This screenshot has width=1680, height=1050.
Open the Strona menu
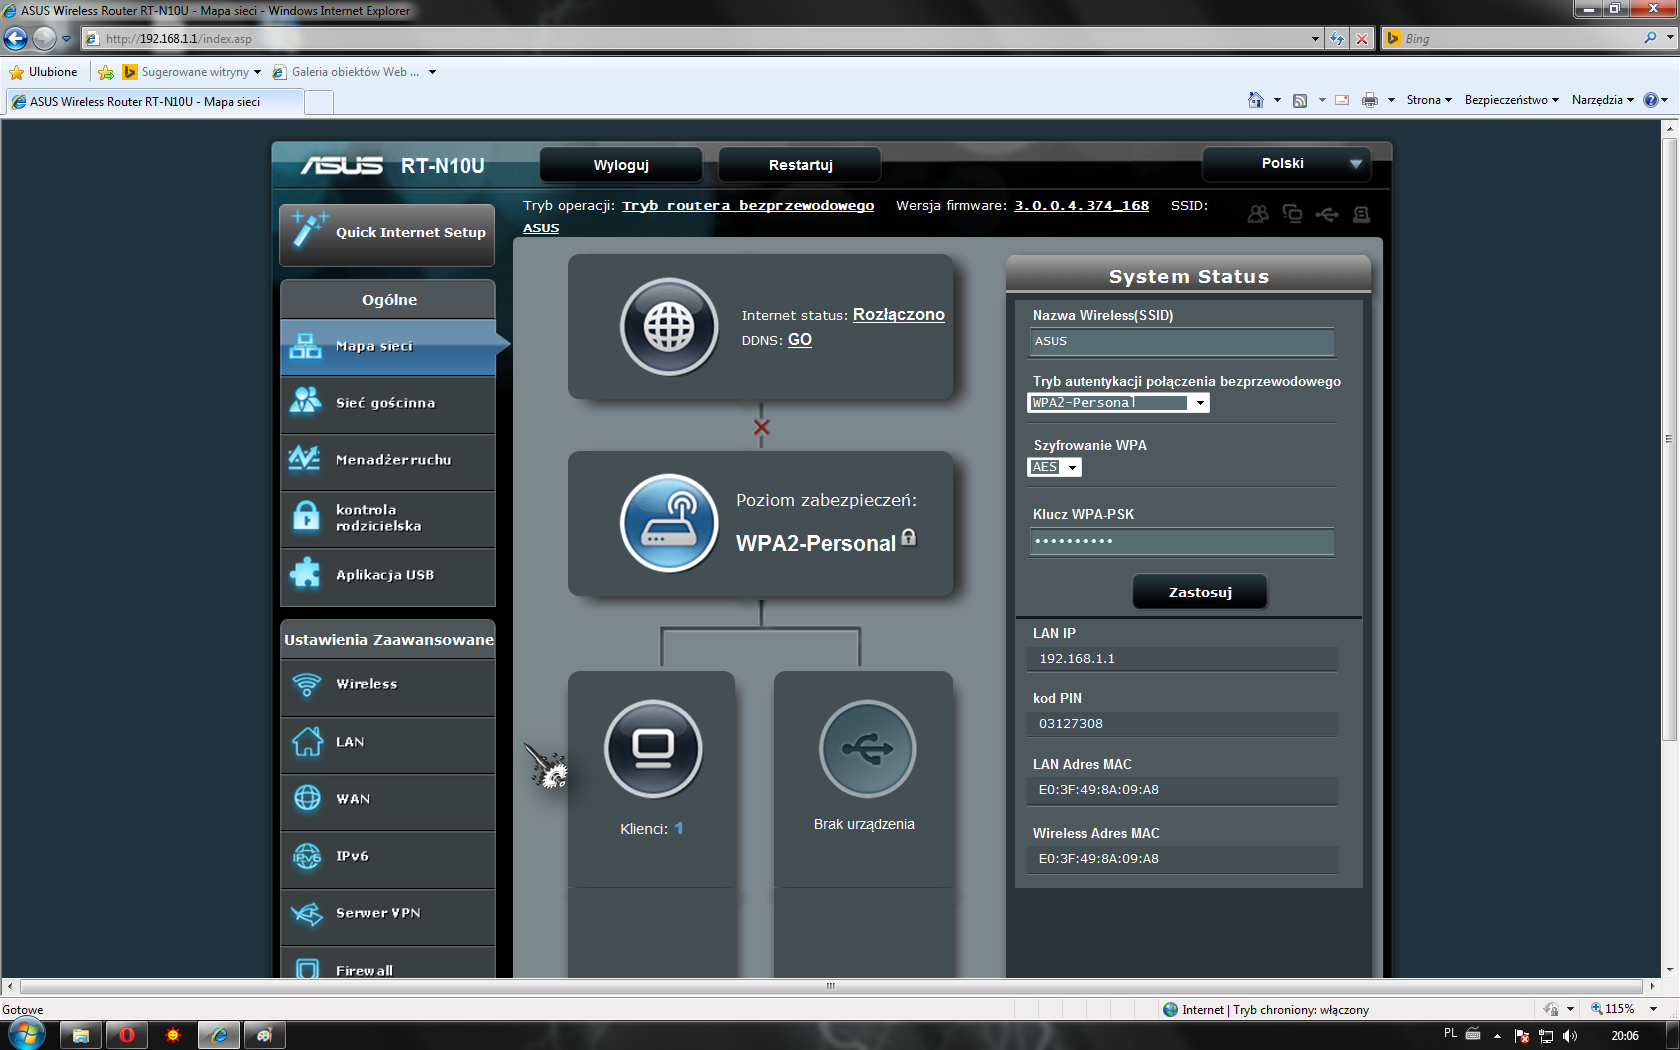point(1429,100)
